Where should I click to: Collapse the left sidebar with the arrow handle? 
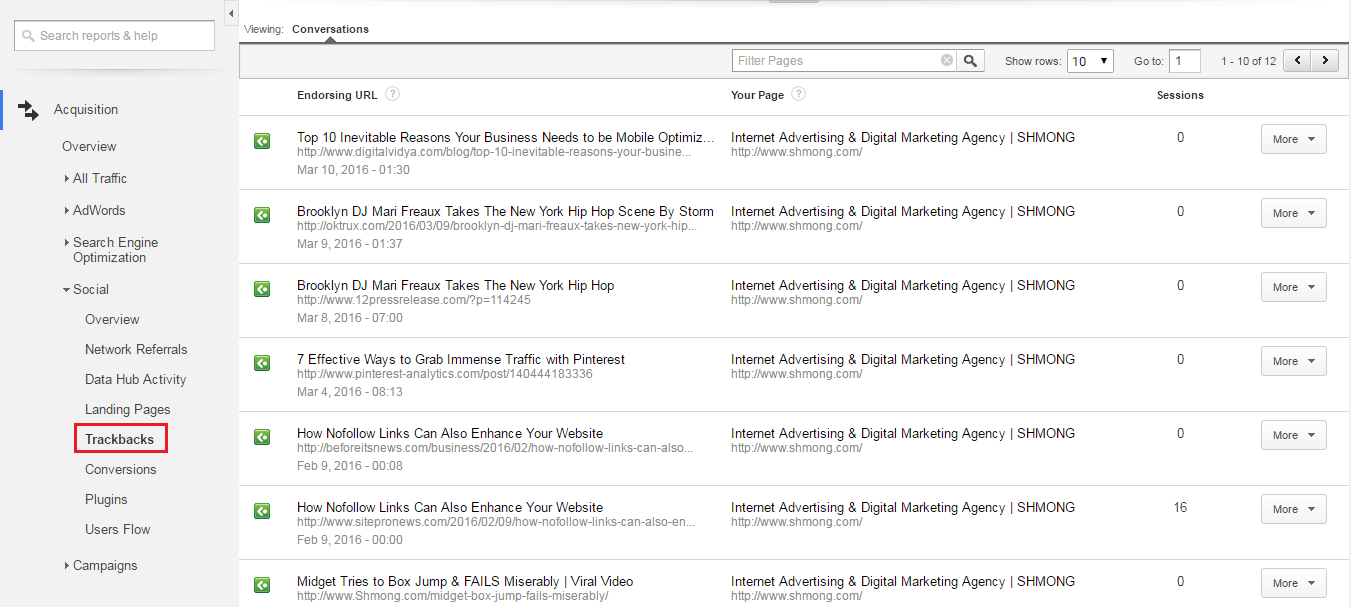tap(232, 14)
